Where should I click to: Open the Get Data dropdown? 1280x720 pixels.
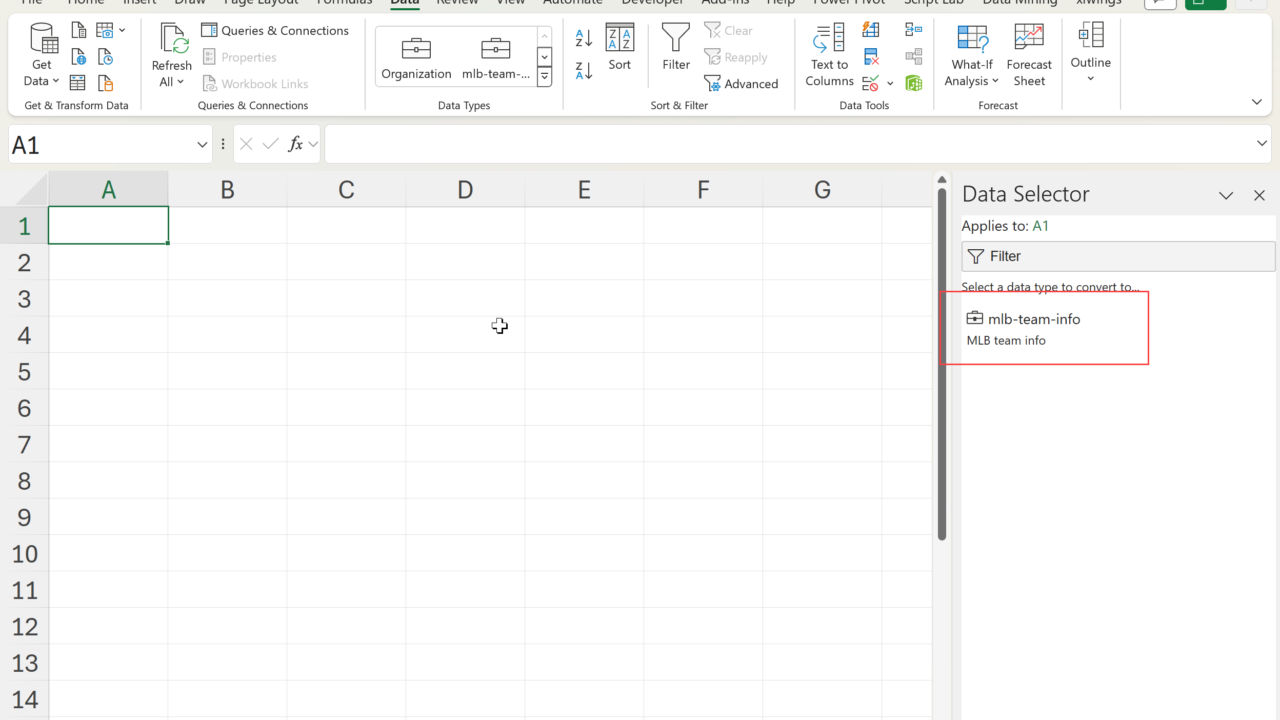pyautogui.click(x=41, y=81)
